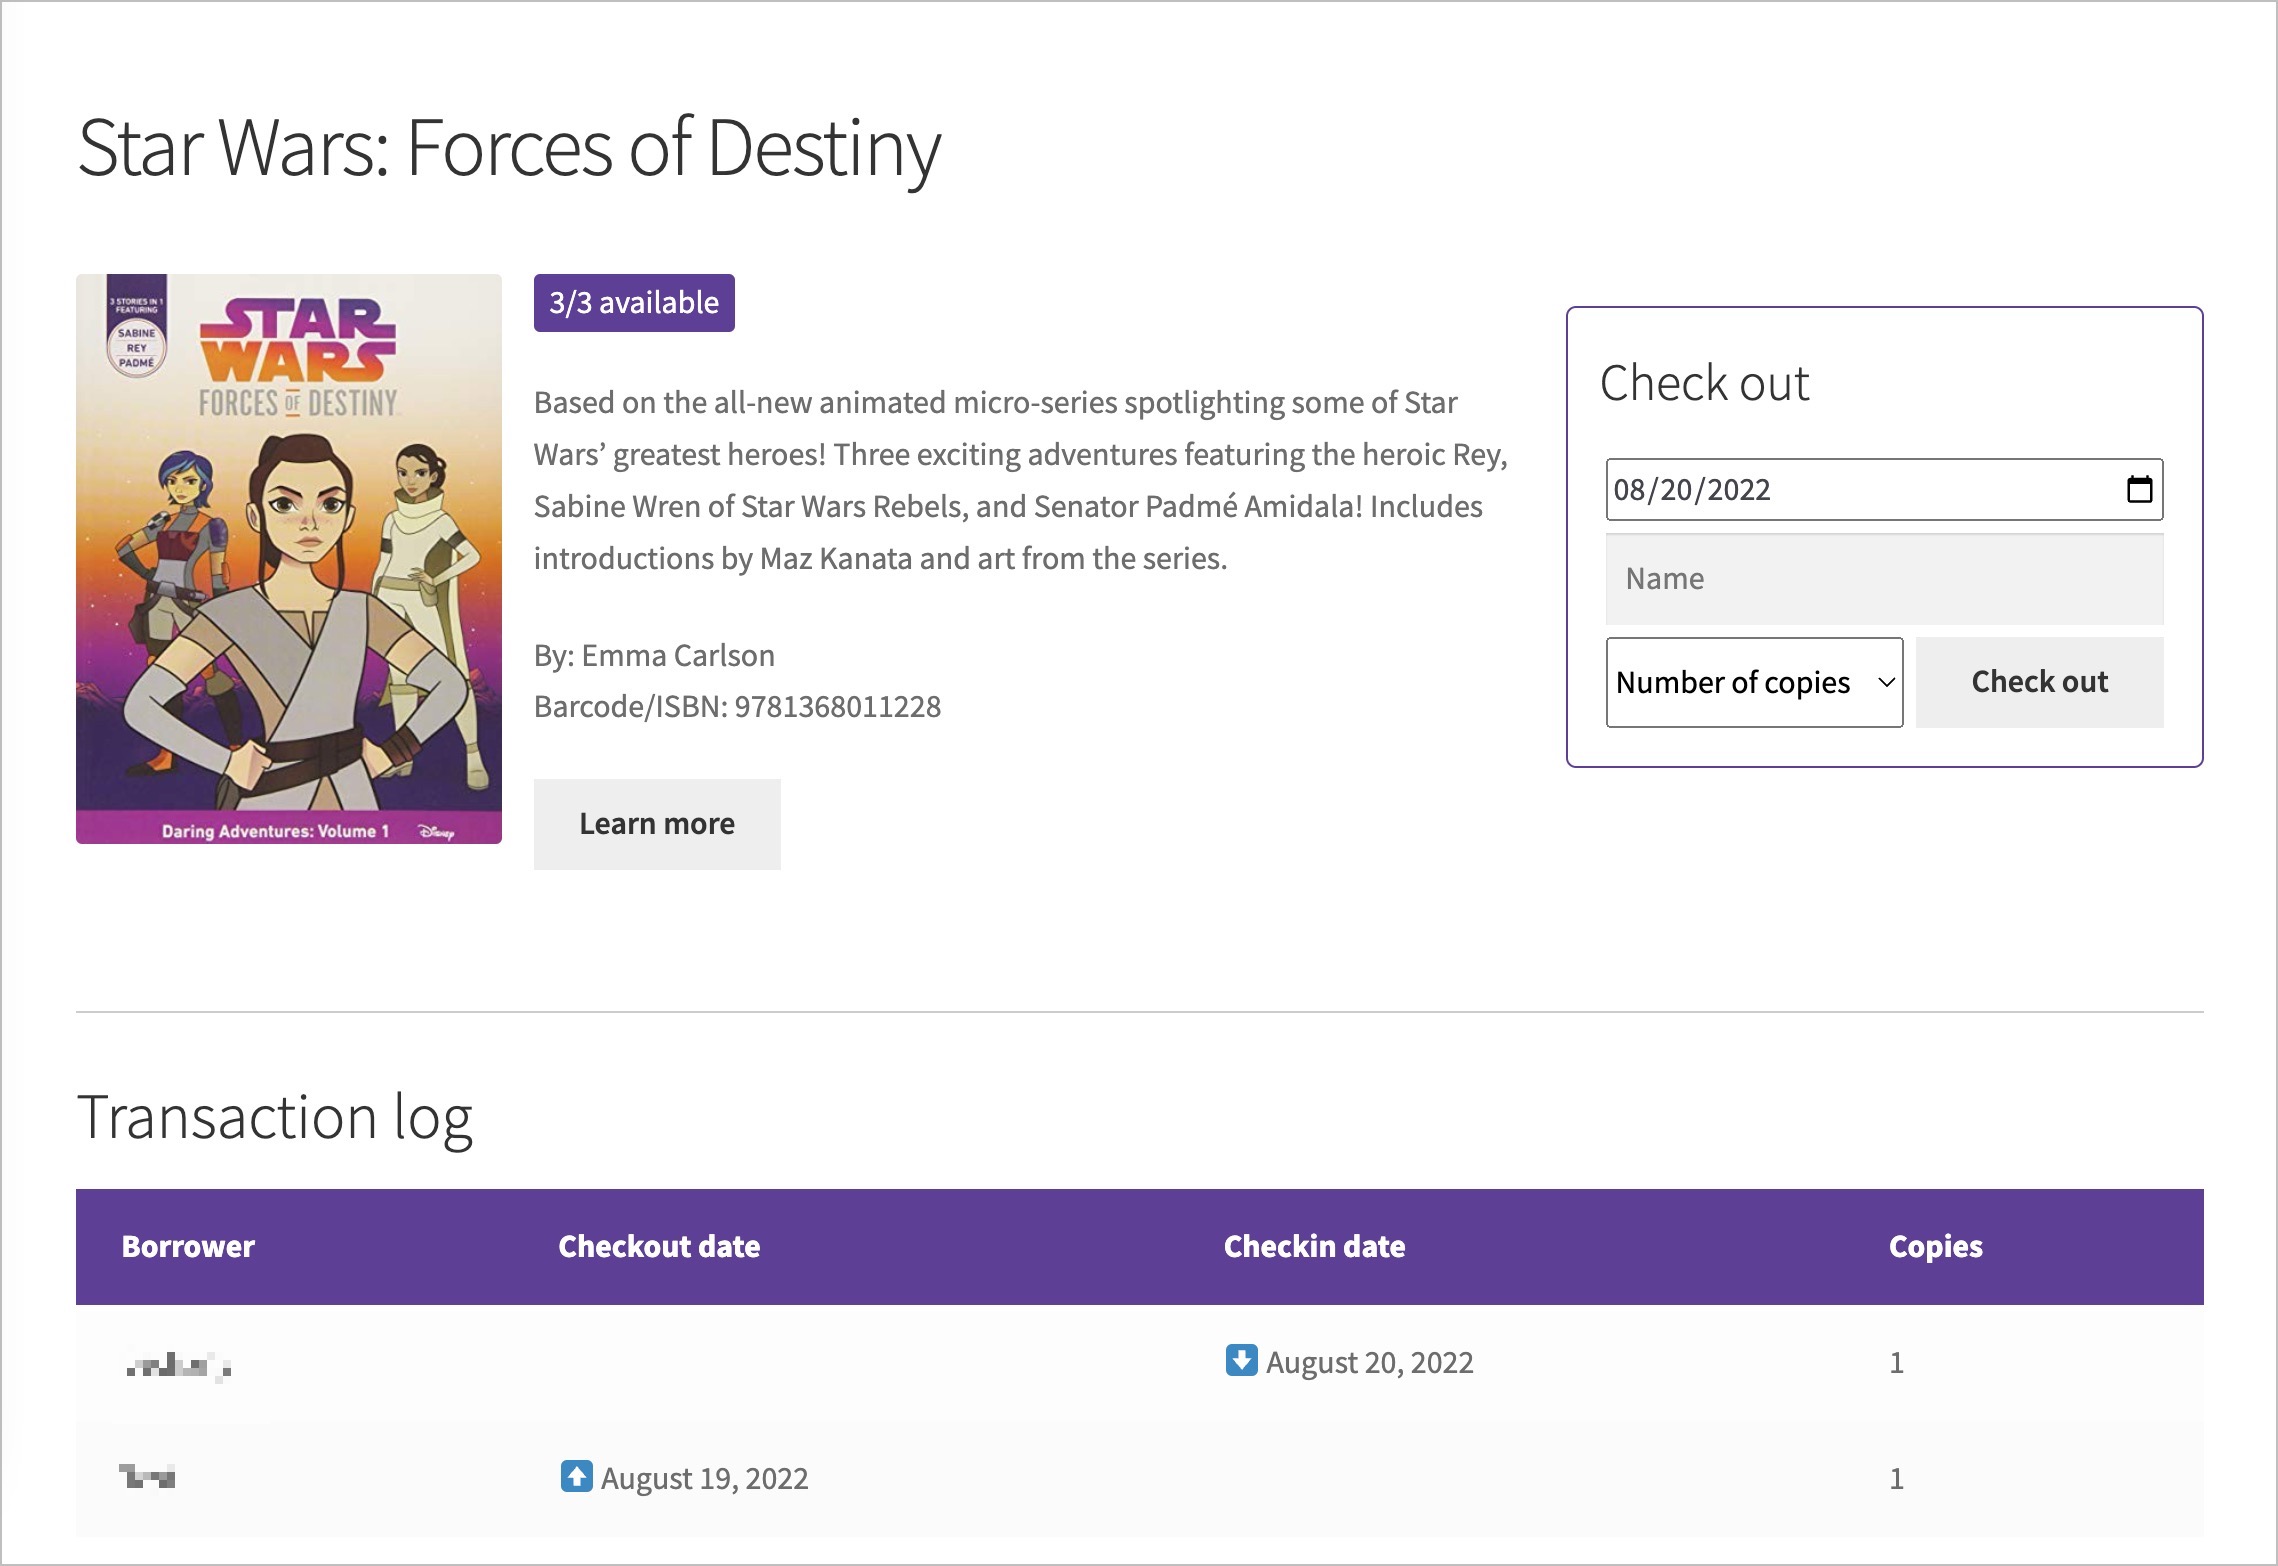
Task: Select the Checkin date column header
Action: [x=1314, y=1246]
